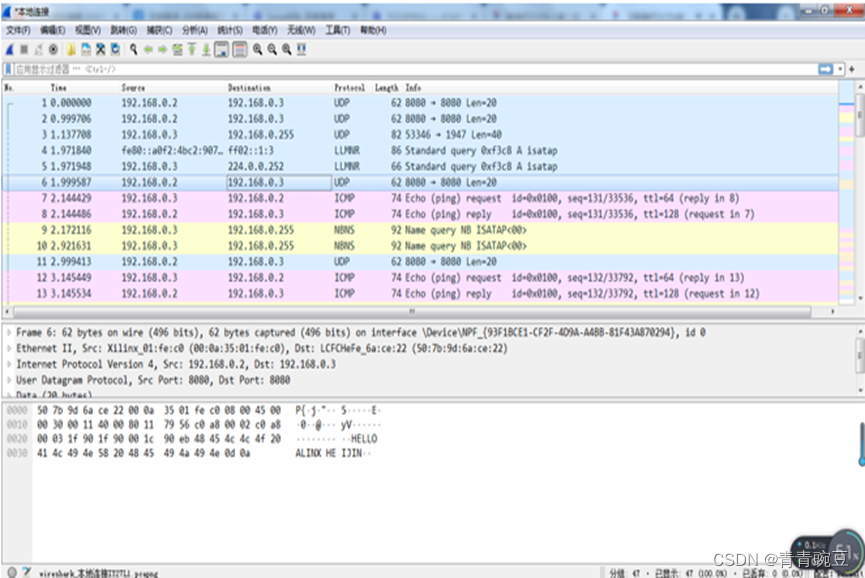Sort packets by Time column header

pyautogui.click(x=58, y=88)
